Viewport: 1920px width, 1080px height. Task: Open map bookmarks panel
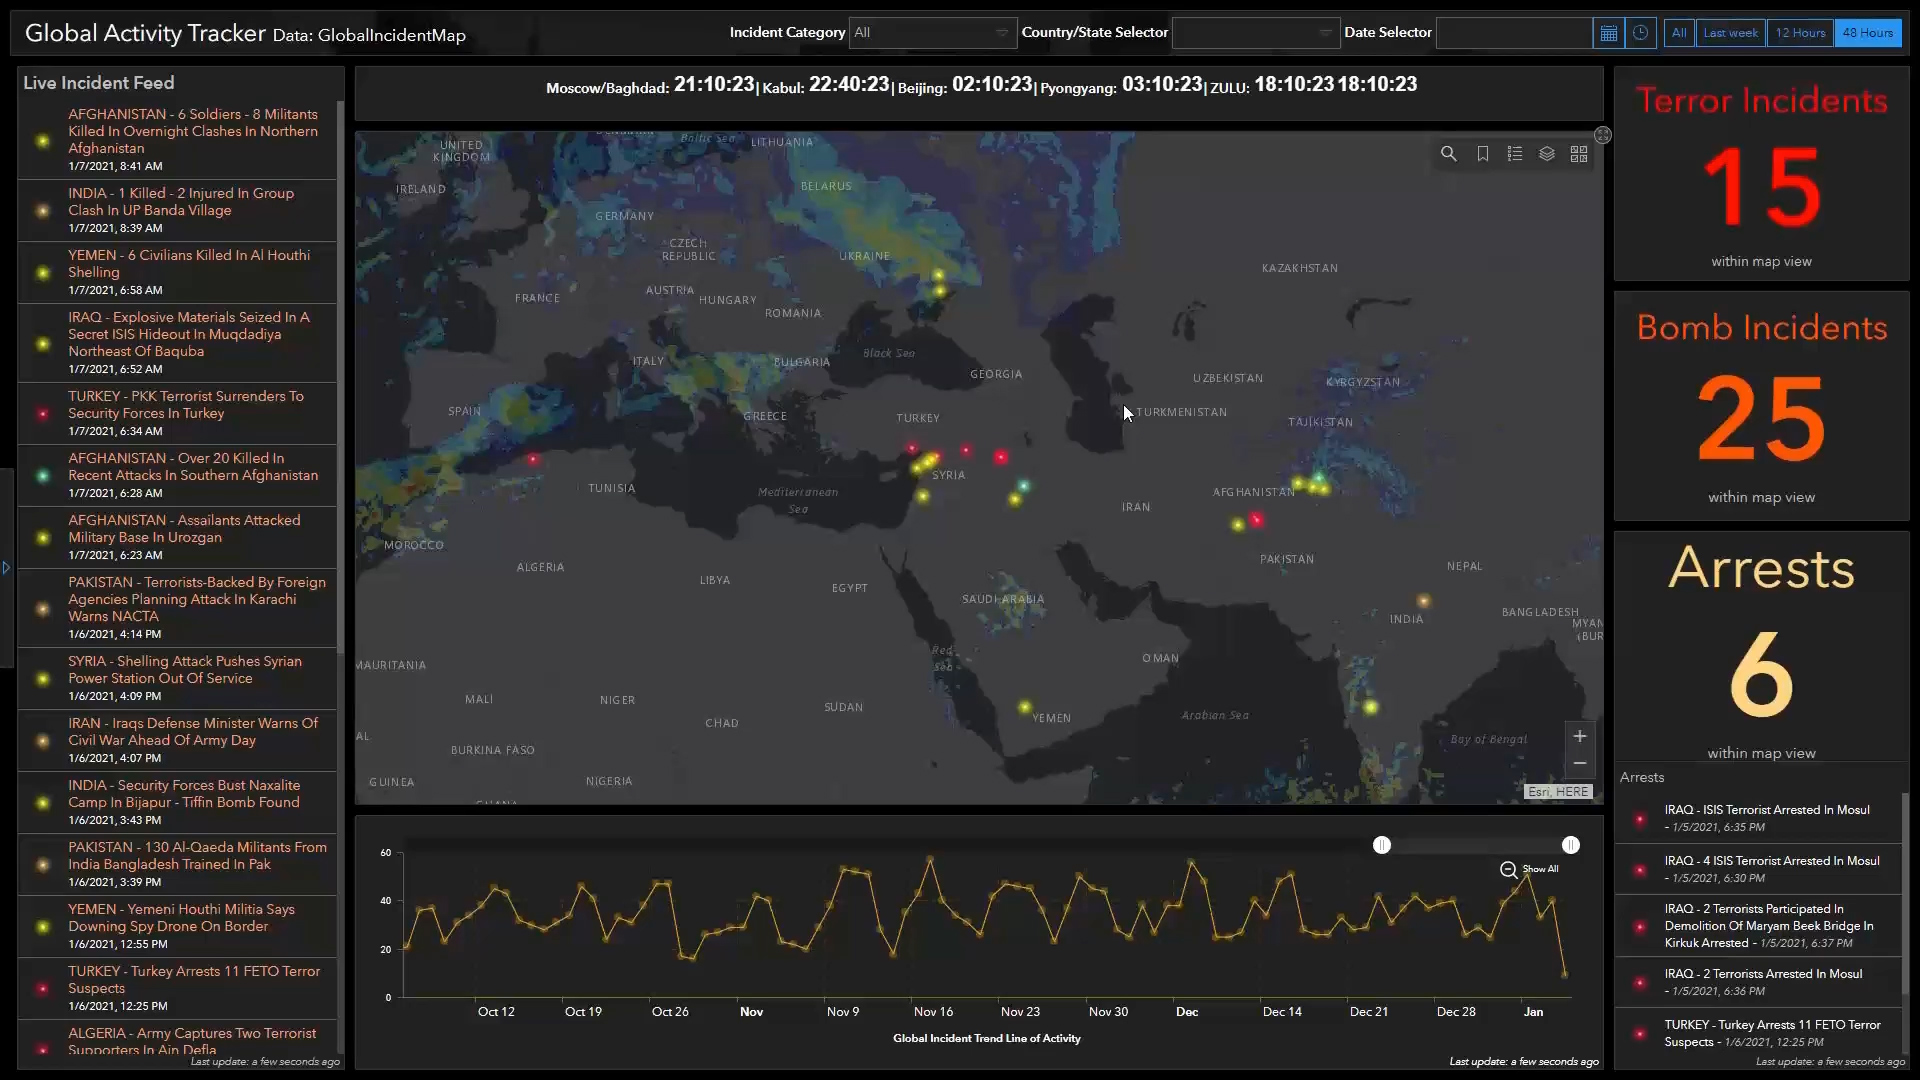point(1482,154)
